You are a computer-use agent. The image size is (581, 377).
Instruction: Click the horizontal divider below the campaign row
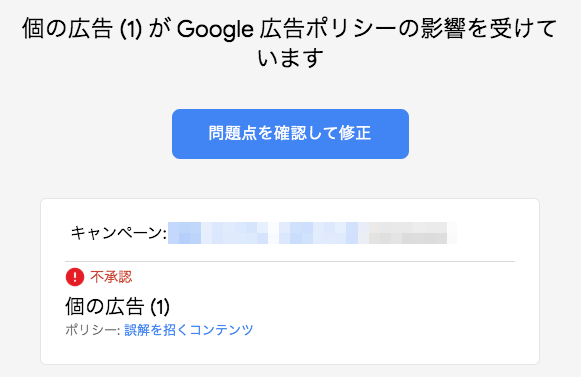[290, 261]
